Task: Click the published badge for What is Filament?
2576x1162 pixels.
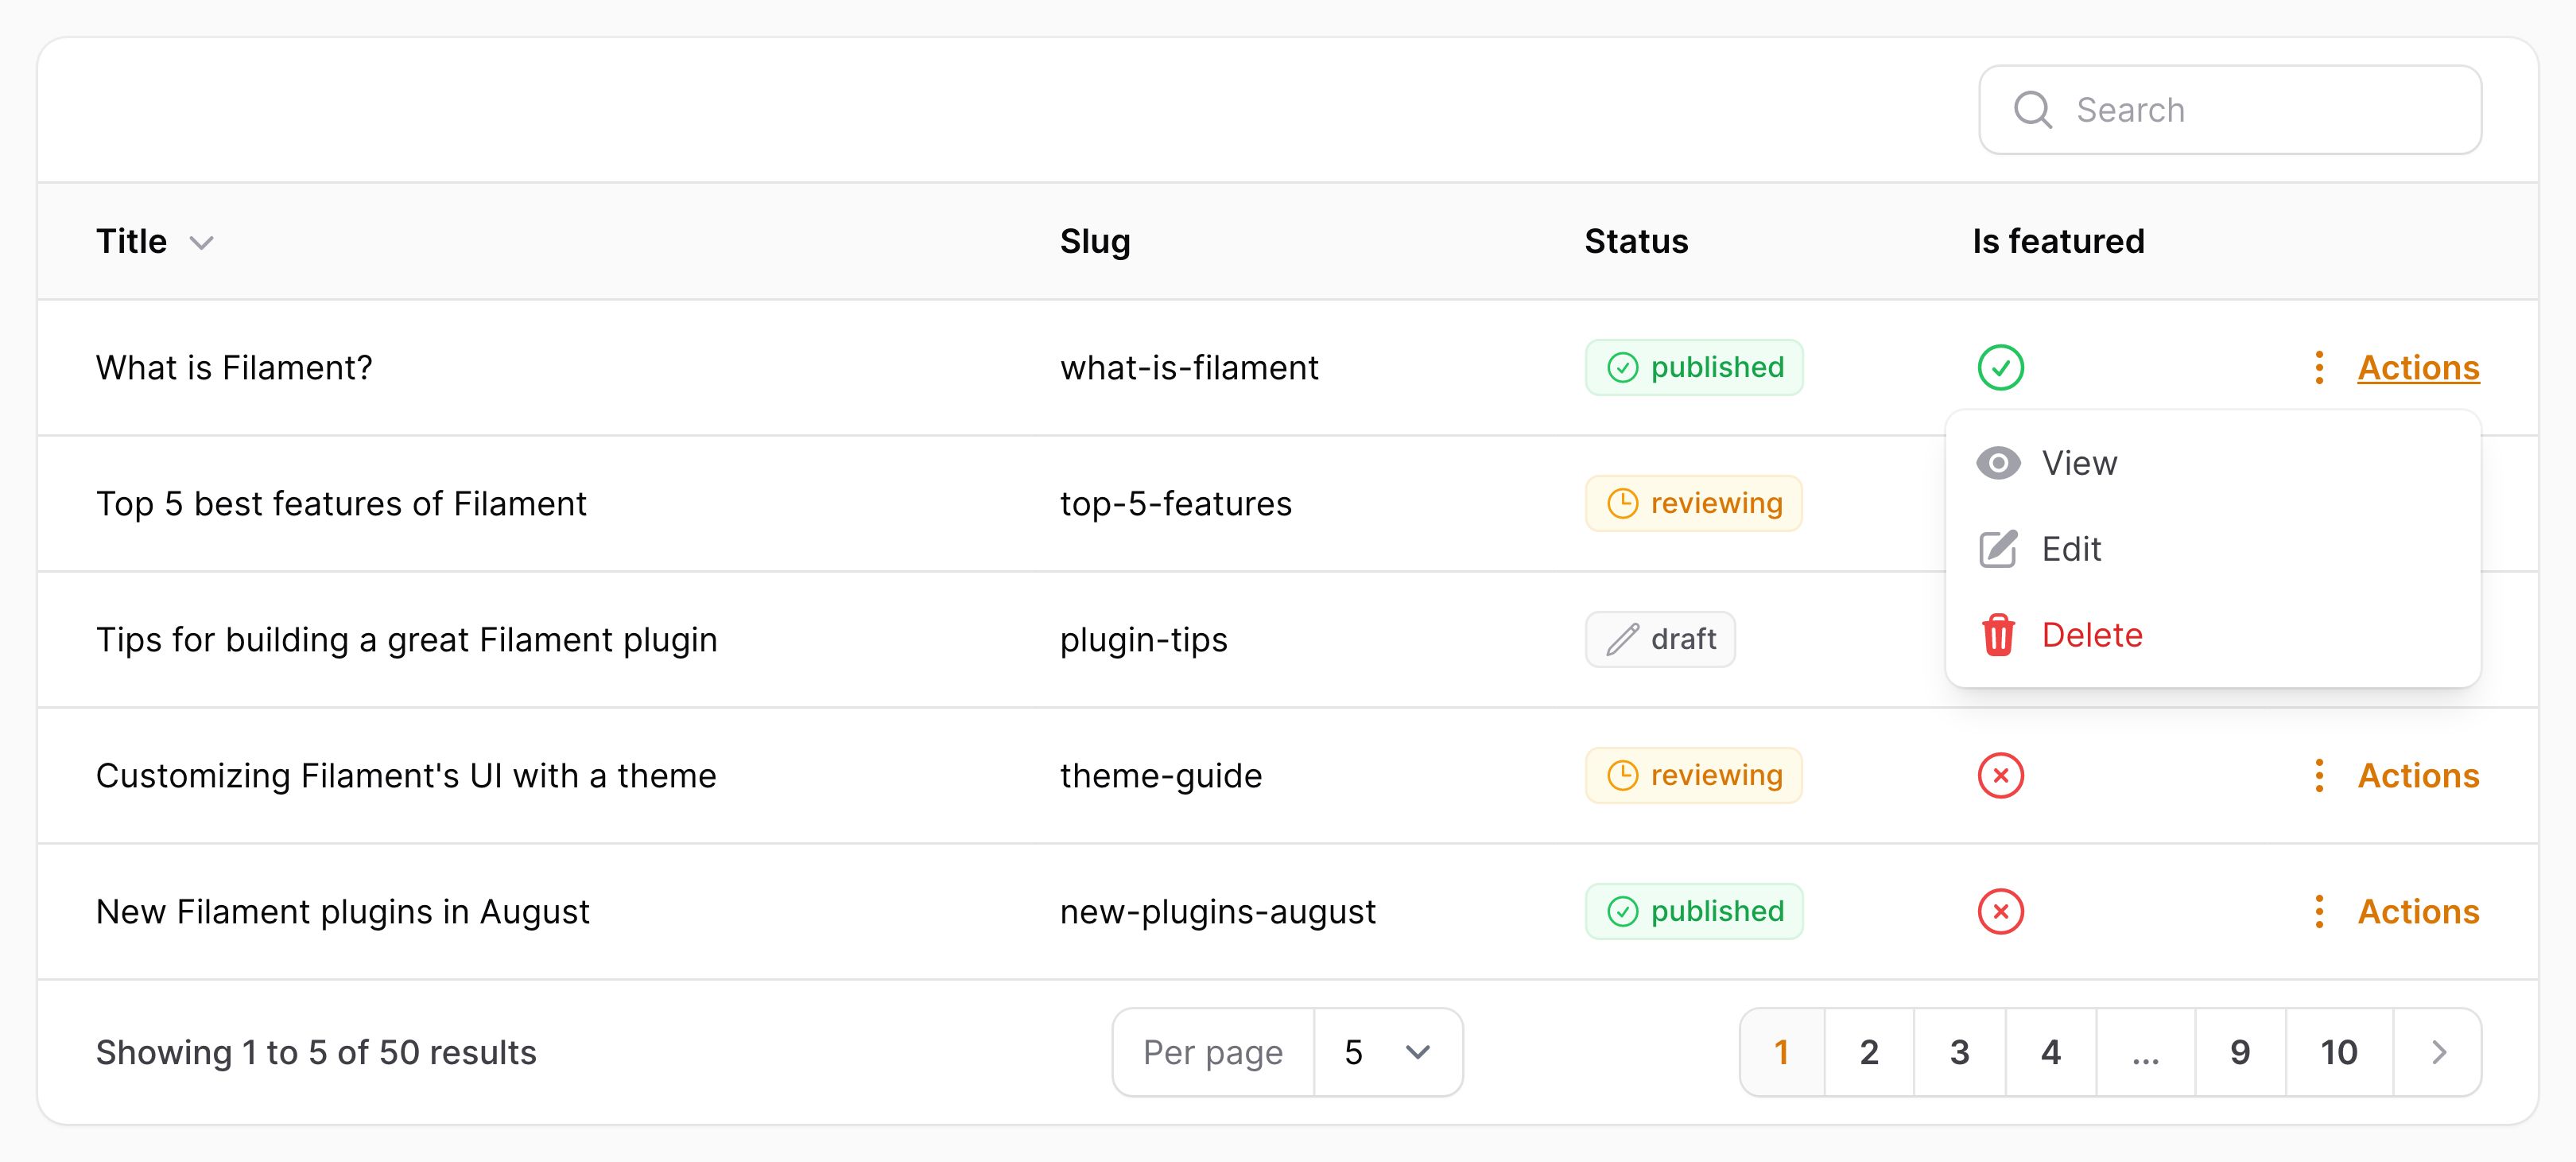Action: (1694, 367)
